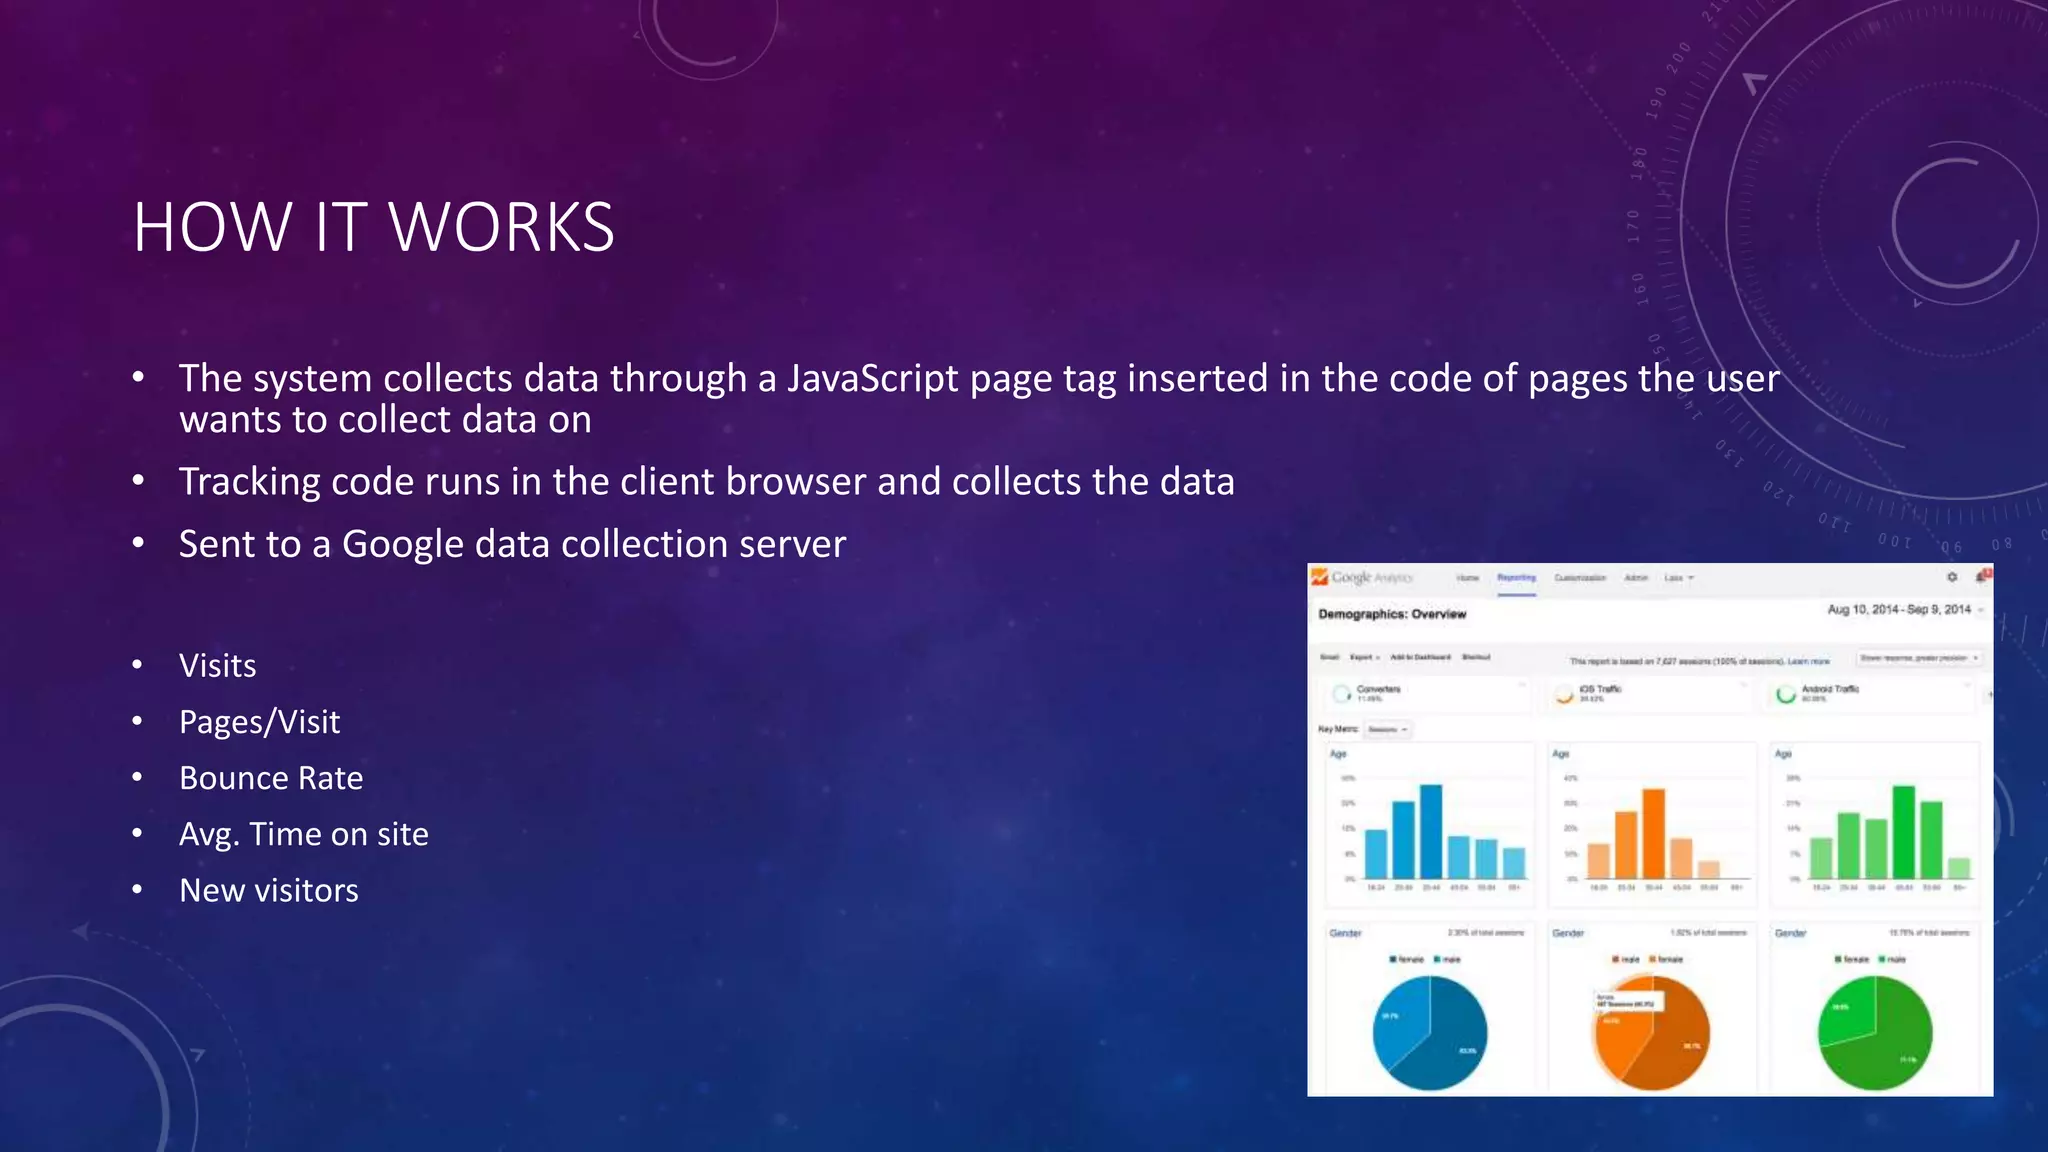Click the blue Gender pie chart
Image resolution: width=2048 pixels, height=1152 pixels.
click(1430, 1033)
